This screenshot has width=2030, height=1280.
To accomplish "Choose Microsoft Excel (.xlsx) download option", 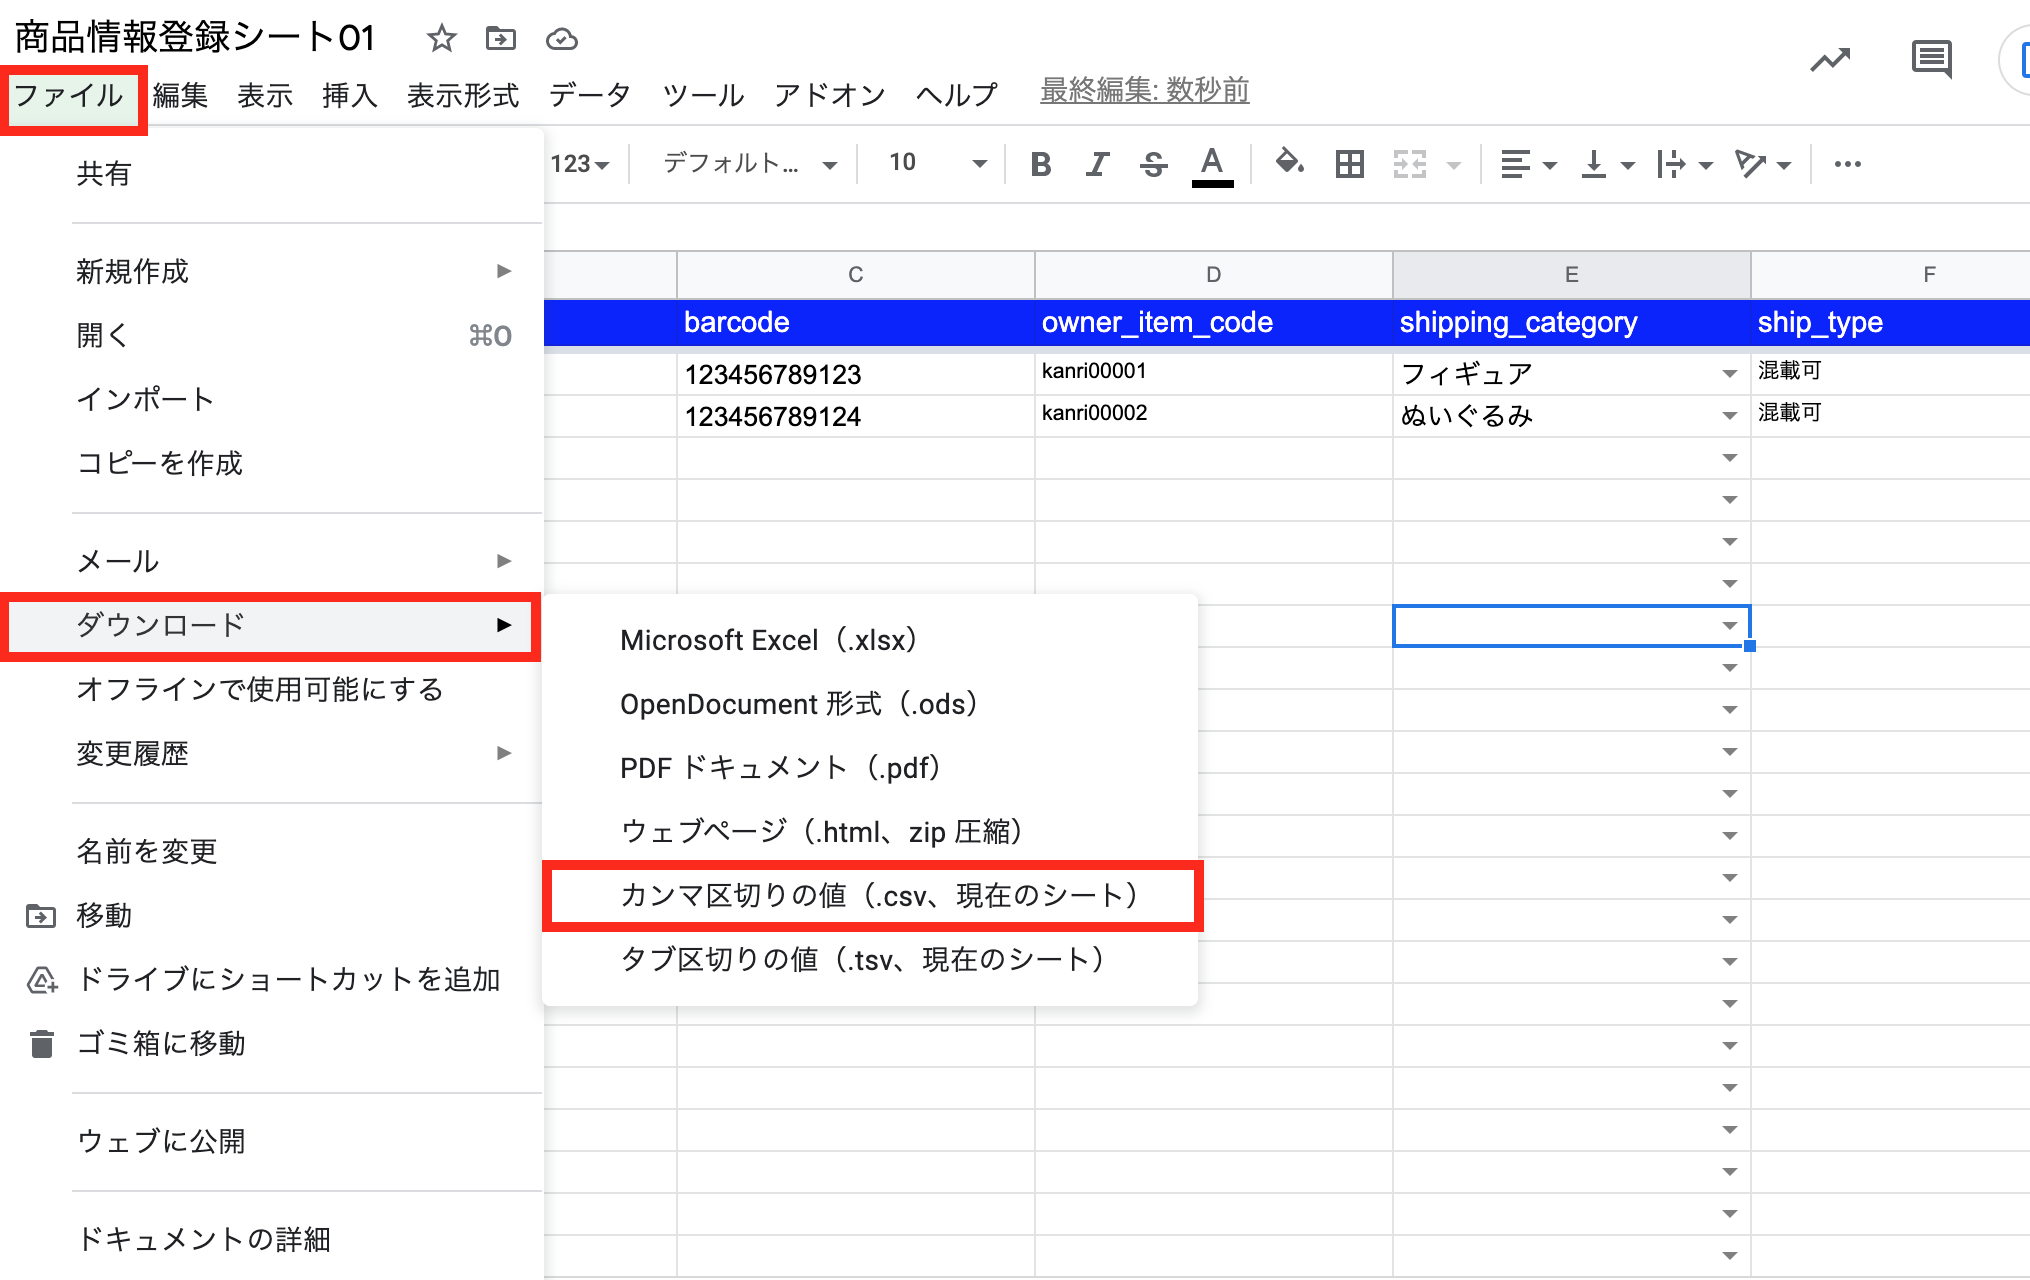I will pyautogui.click(x=768, y=640).
